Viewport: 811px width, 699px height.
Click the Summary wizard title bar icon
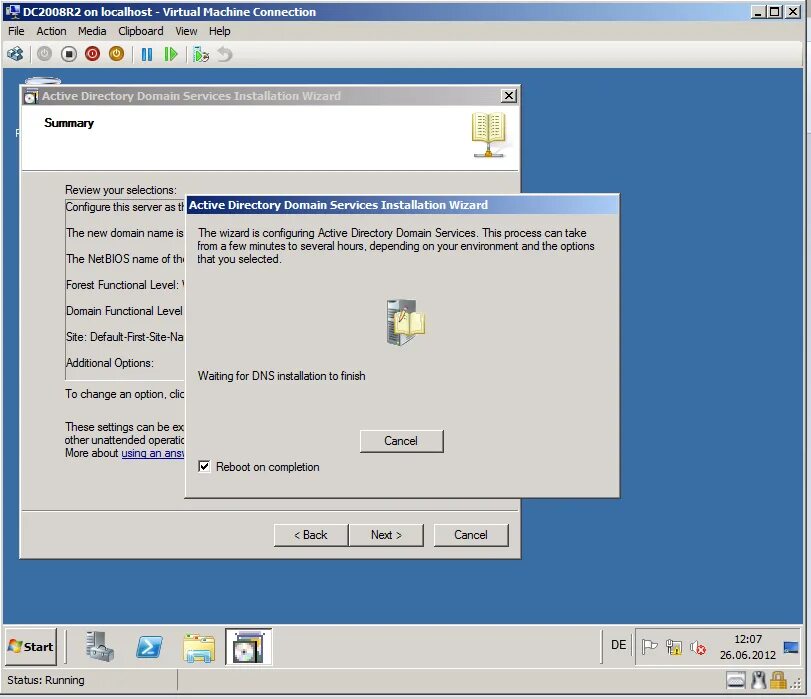click(31, 96)
